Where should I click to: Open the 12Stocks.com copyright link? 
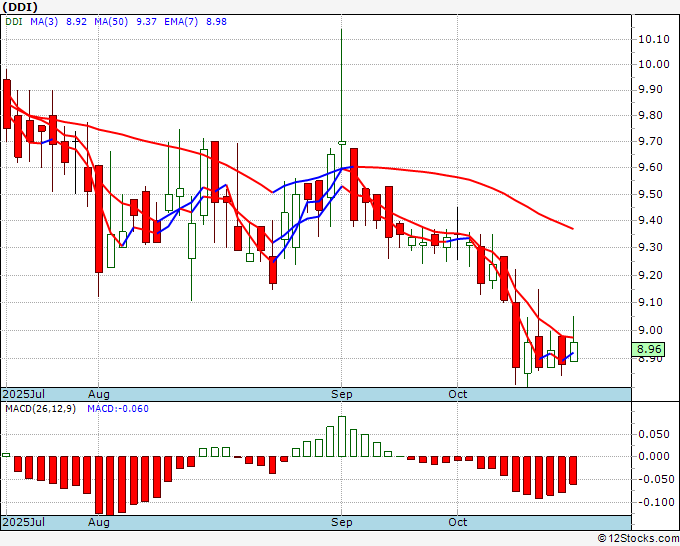(x=638, y=539)
